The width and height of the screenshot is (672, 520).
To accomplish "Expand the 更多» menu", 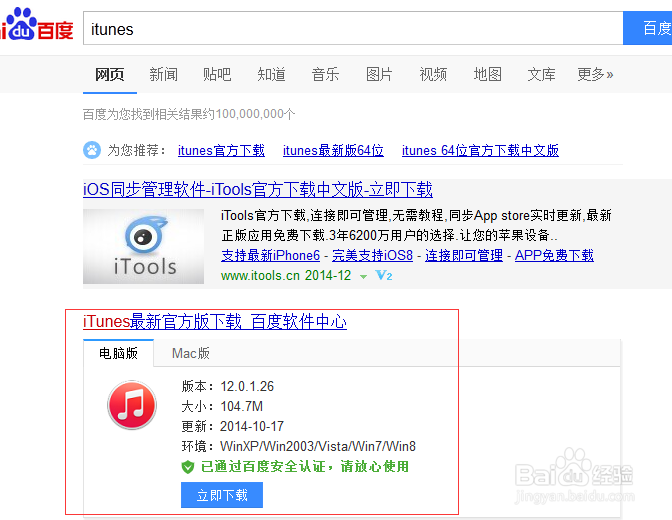I will pyautogui.click(x=595, y=75).
